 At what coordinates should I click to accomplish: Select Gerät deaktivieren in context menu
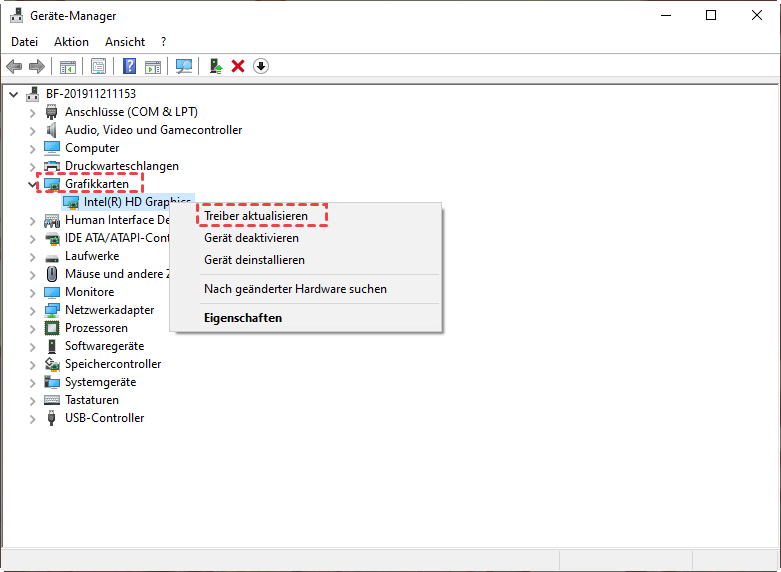coord(251,238)
